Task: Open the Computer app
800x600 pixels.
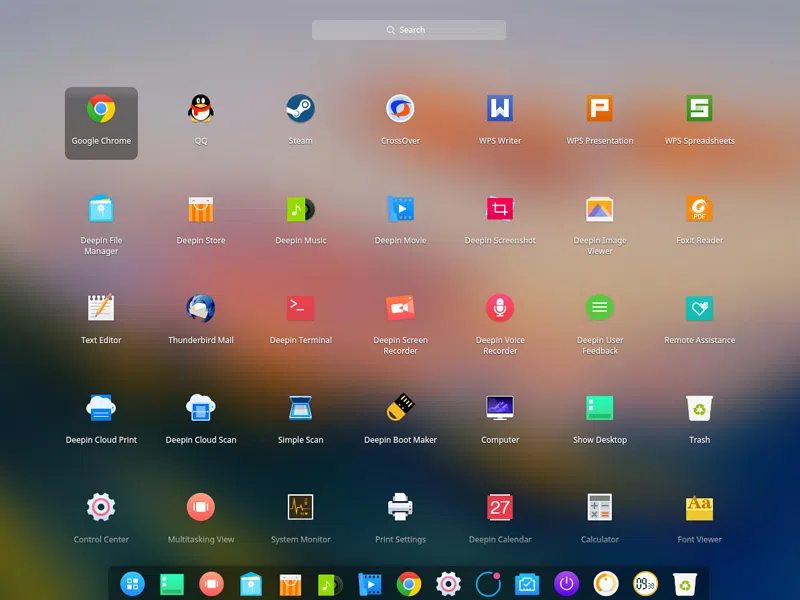Action: pos(500,408)
